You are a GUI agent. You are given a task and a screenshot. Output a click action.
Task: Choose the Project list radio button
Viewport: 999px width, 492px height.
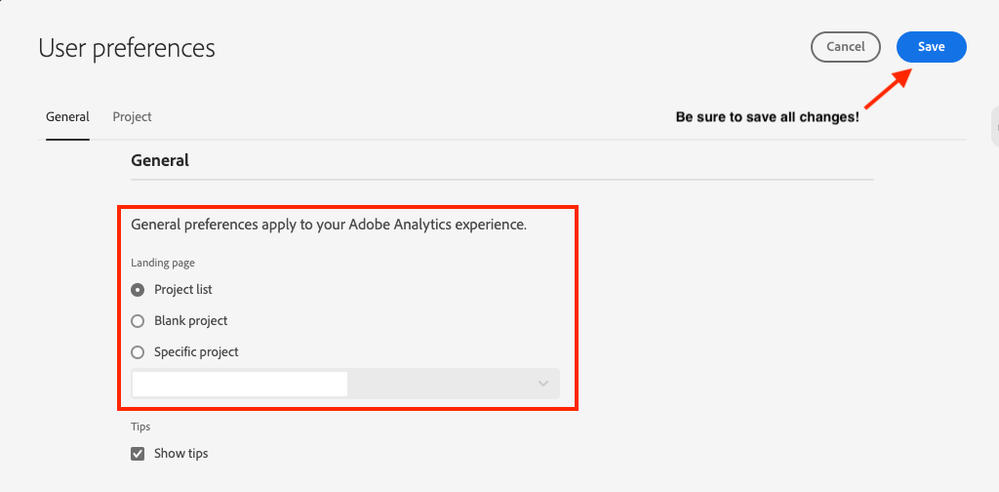coord(138,290)
